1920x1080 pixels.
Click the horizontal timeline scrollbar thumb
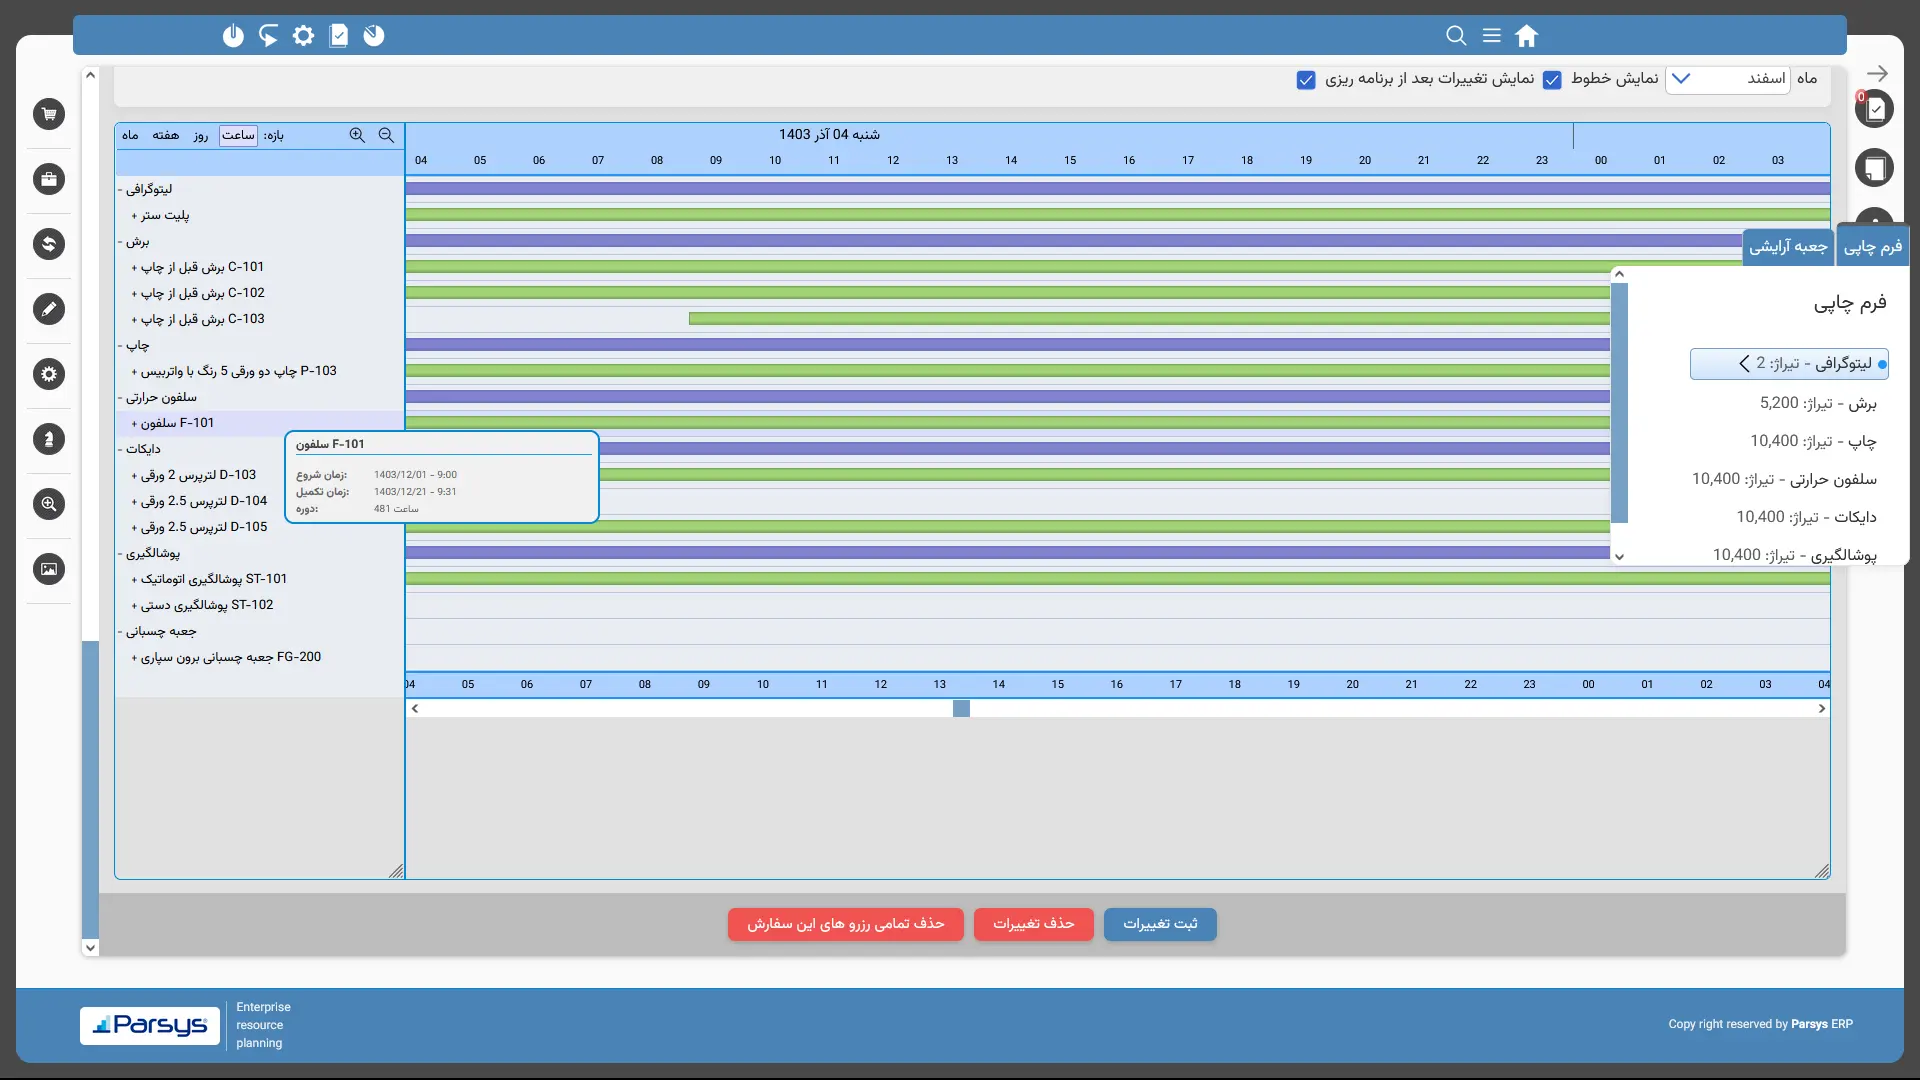tap(961, 709)
